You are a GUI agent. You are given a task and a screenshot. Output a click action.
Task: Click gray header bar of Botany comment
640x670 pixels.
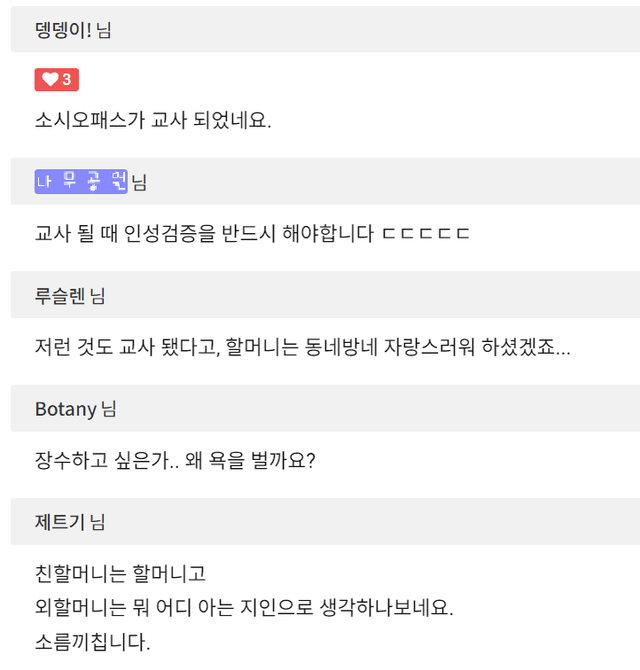[x=325, y=408]
